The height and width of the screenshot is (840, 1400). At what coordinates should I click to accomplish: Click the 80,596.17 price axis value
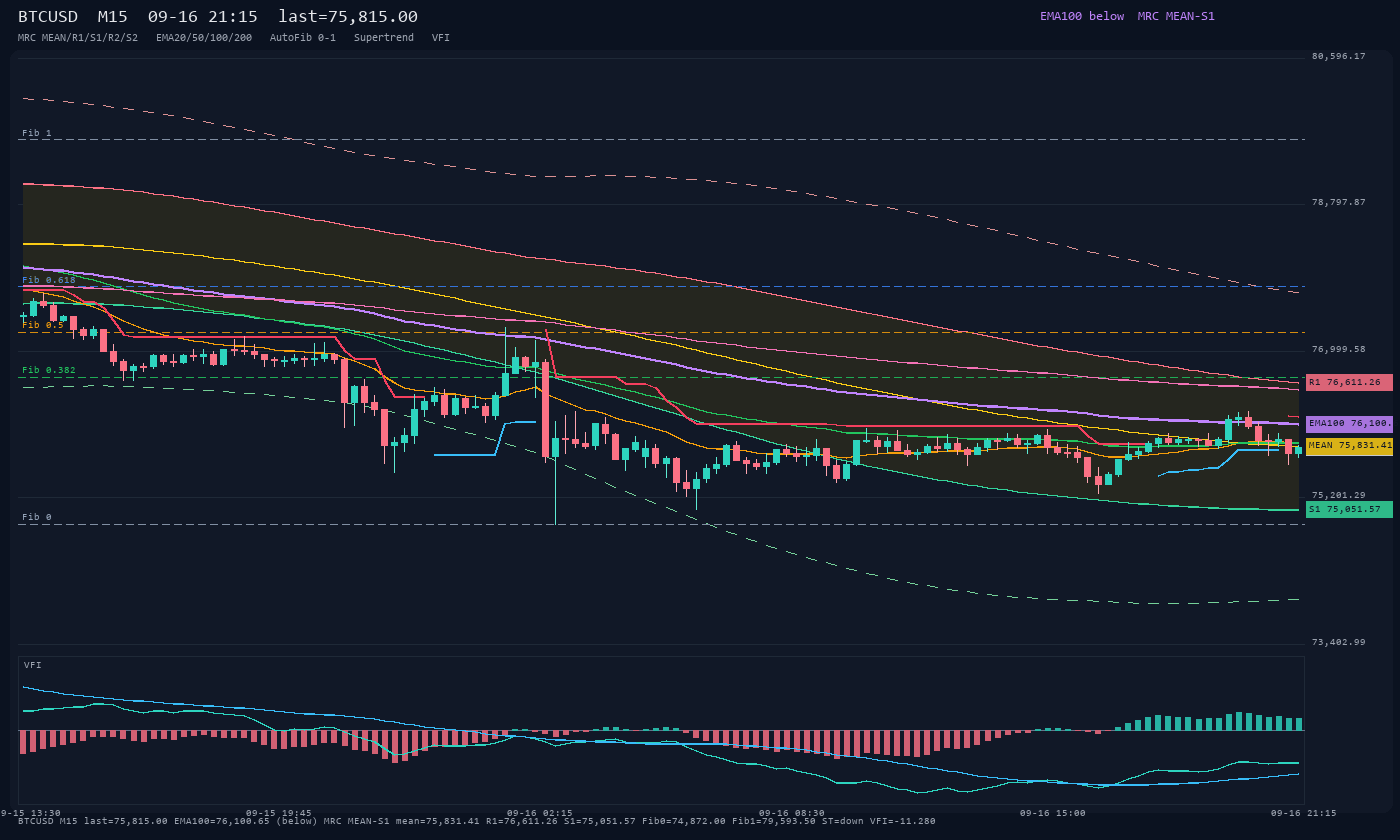tap(1338, 56)
